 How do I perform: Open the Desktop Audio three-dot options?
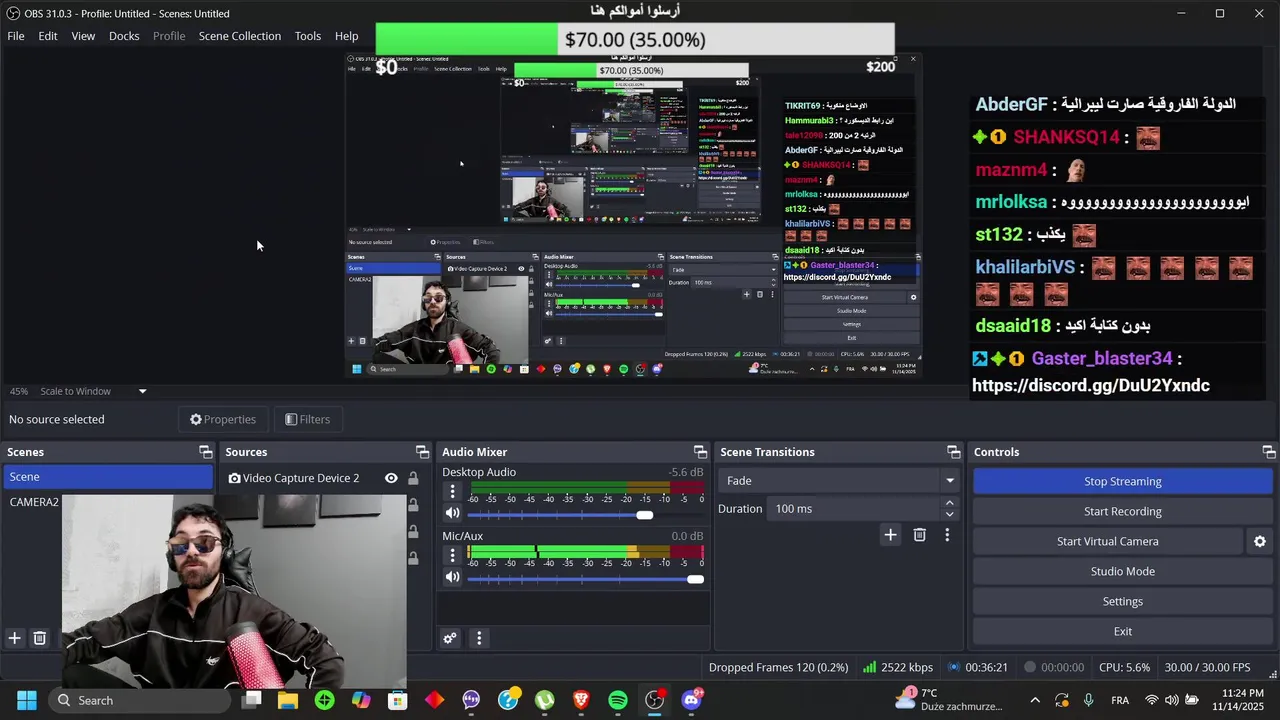point(452,491)
